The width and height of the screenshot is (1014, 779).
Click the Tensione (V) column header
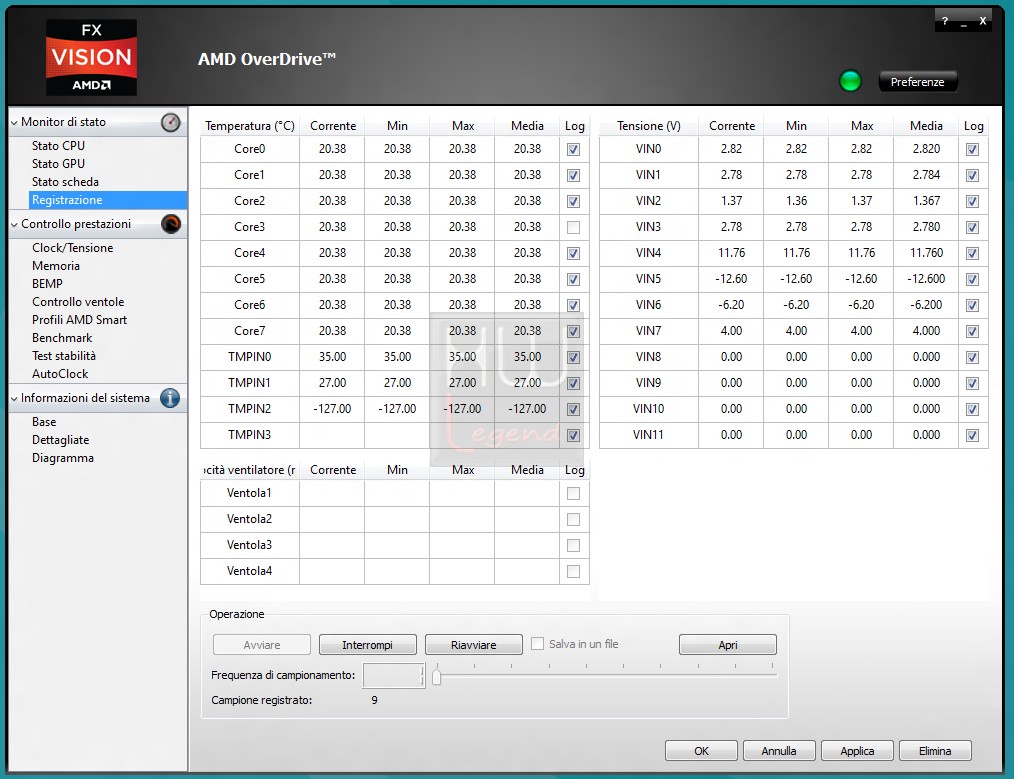[x=649, y=126]
